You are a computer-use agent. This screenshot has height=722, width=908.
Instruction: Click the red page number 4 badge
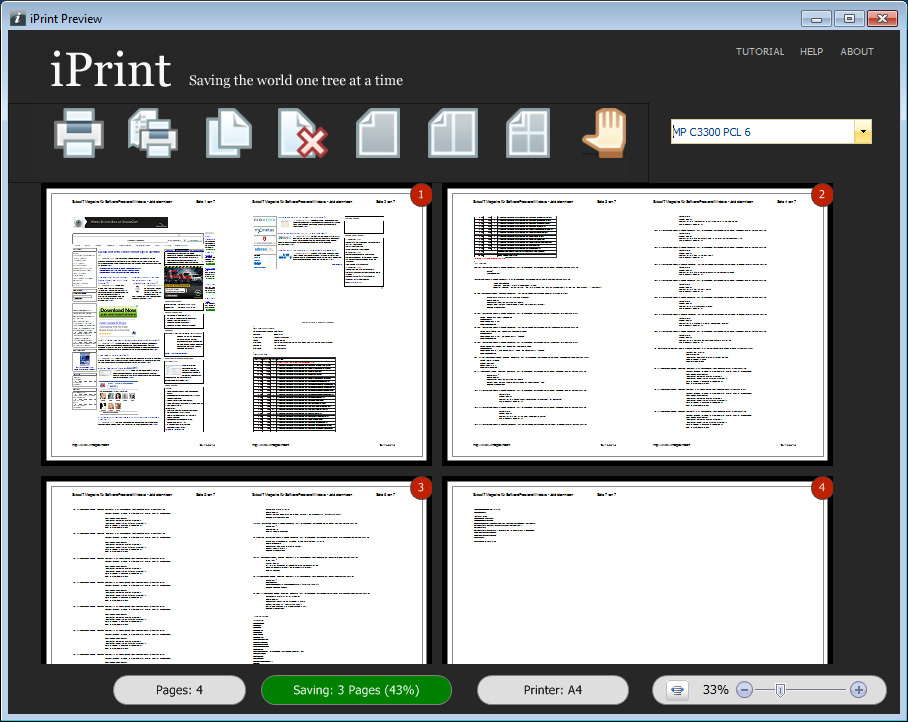click(x=822, y=488)
